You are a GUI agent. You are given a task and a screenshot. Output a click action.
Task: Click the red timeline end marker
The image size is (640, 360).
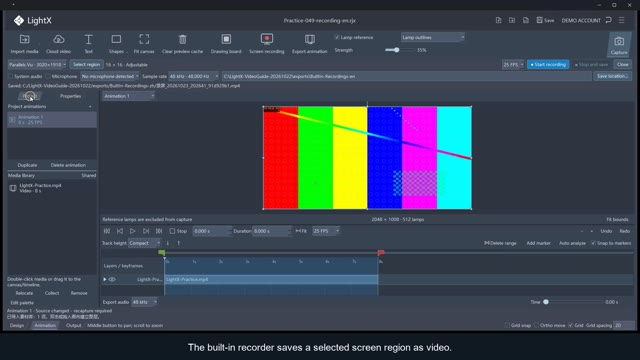click(x=380, y=253)
